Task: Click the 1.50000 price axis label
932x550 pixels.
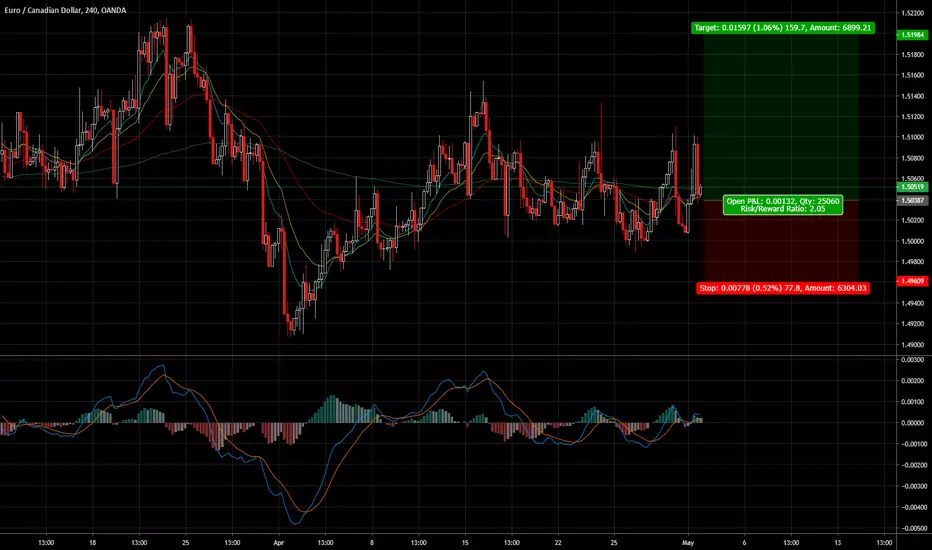Action: click(x=912, y=241)
